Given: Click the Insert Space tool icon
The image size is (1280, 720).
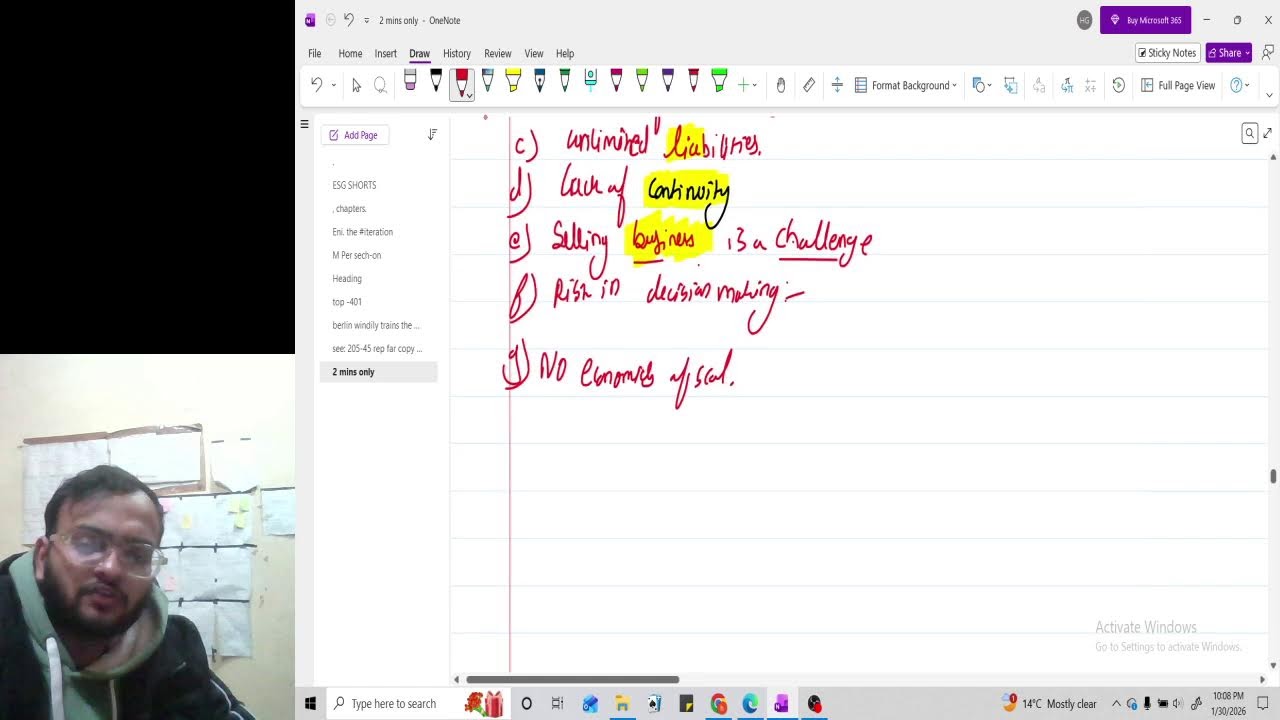Looking at the screenshot, I should tap(837, 85).
